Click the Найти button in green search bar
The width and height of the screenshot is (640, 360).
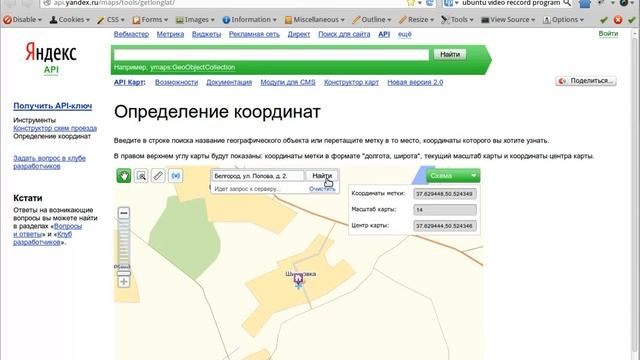pyautogui.click(x=450, y=54)
